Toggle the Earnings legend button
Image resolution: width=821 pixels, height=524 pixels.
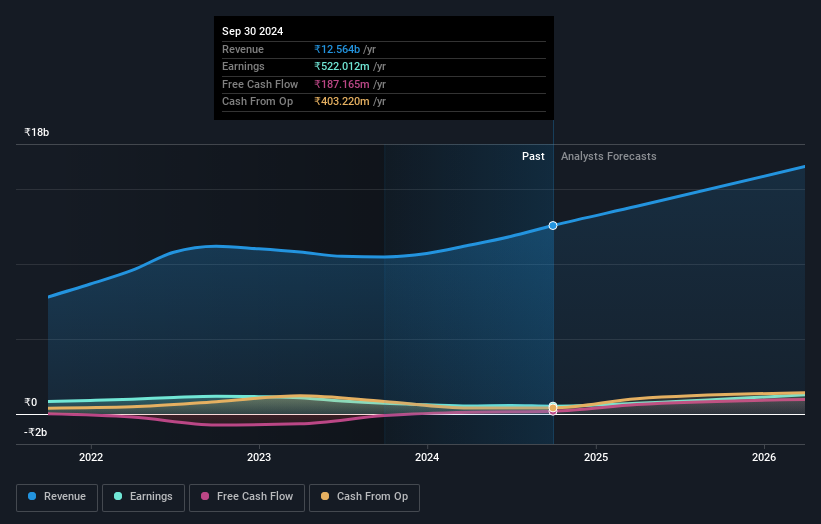143,497
